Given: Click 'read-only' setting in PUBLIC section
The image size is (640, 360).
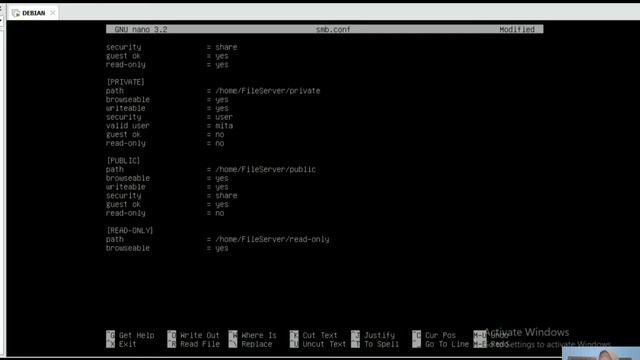Looking at the screenshot, I should pyautogui.click(x=126, y=213).
